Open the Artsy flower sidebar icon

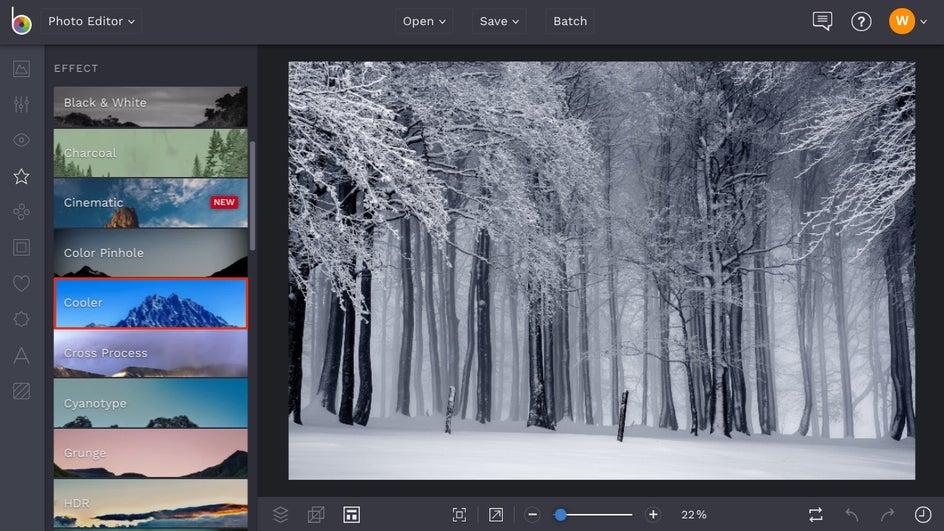(x=21, y=212)
